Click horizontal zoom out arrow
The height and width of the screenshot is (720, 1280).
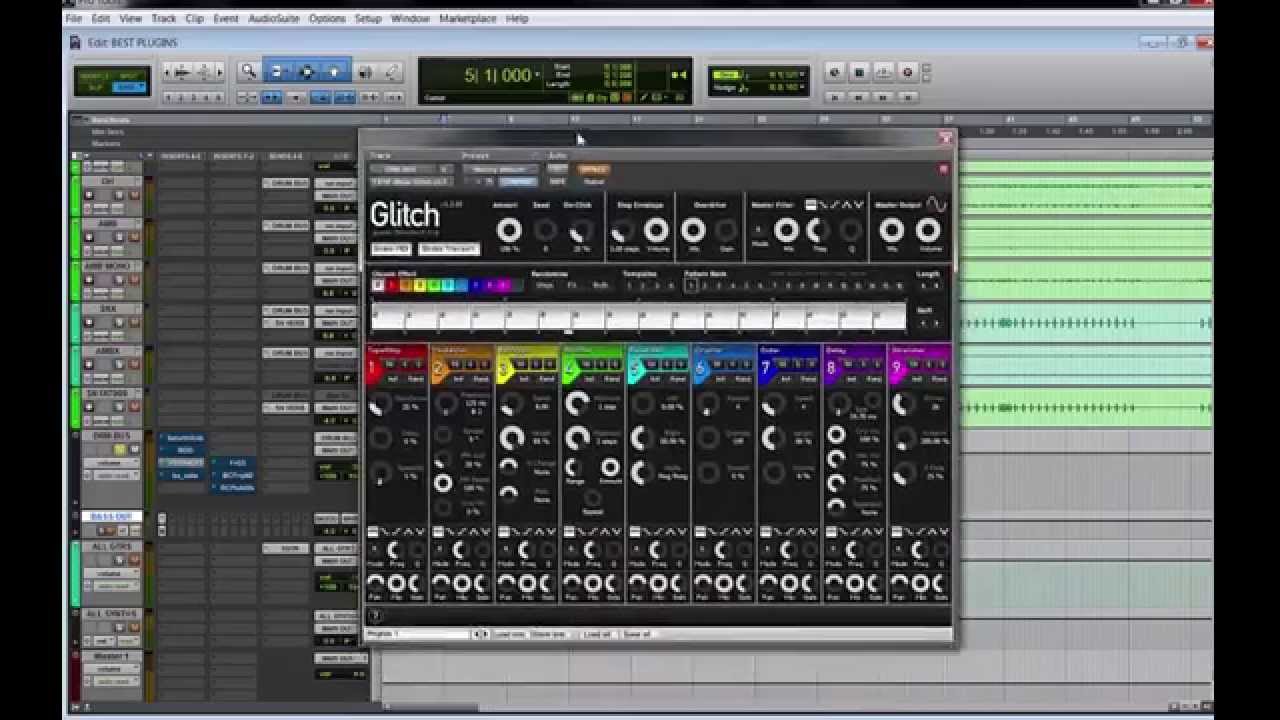click(x=167, y=72)
